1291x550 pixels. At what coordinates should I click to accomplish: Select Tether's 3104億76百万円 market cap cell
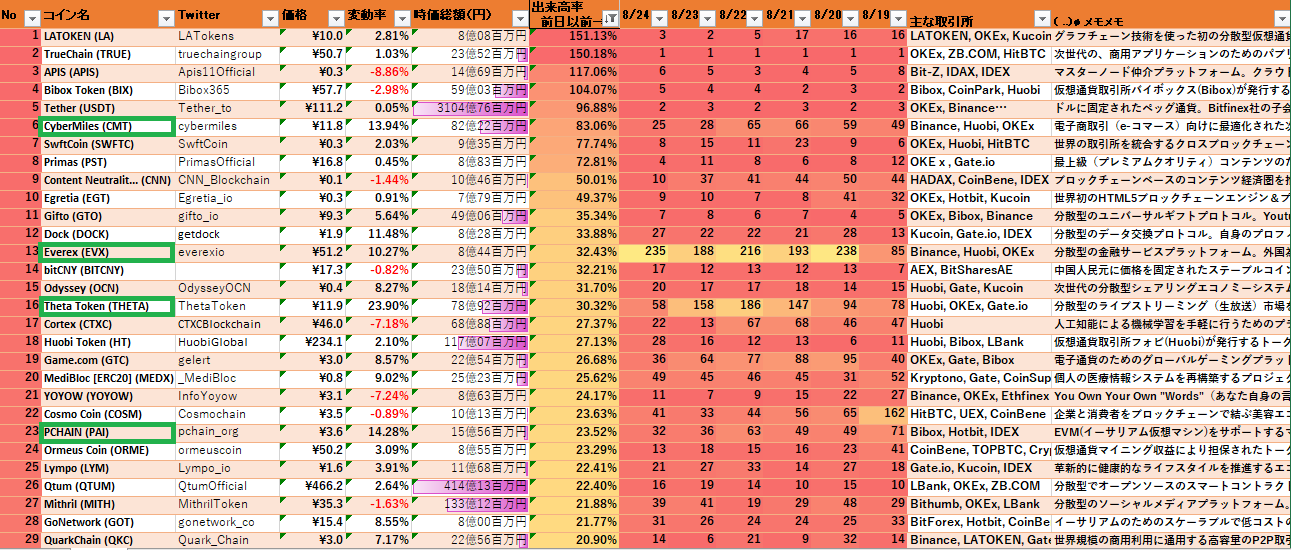[x=470, y=108]
